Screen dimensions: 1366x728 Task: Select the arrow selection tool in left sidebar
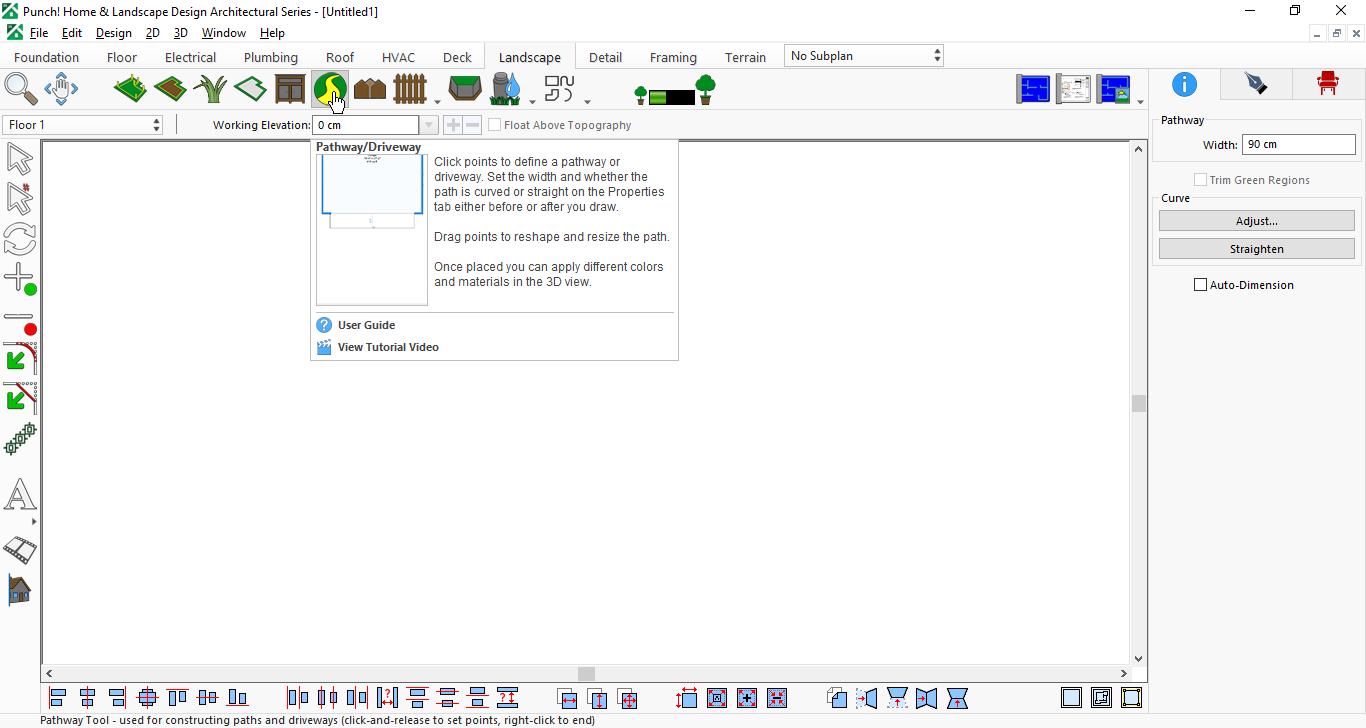point(20,159)
